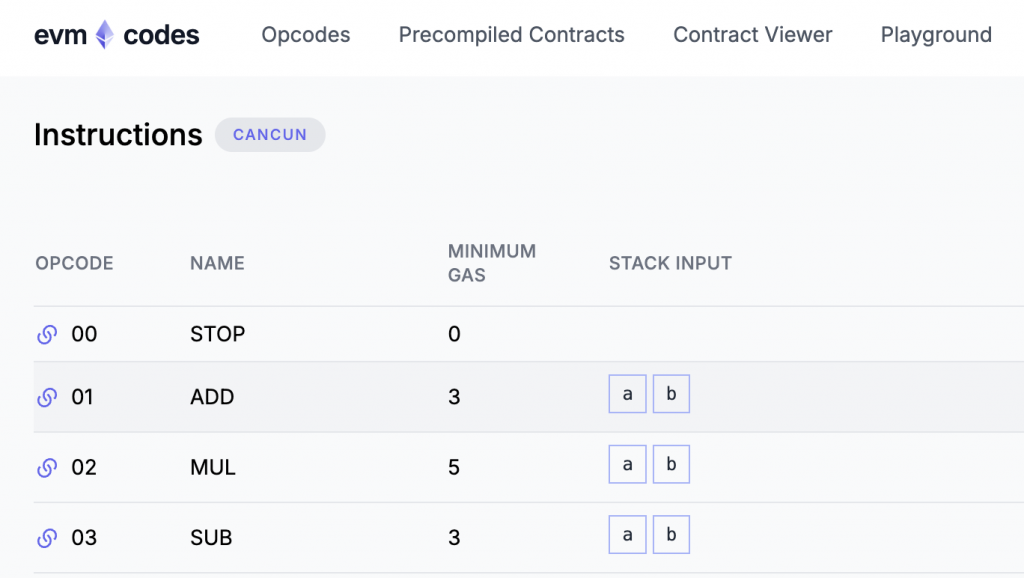Image resolution: width=1024 pixels, height=578 pixels.
Task: Click the link icon beside opcode 00
Action: [46, 335]
